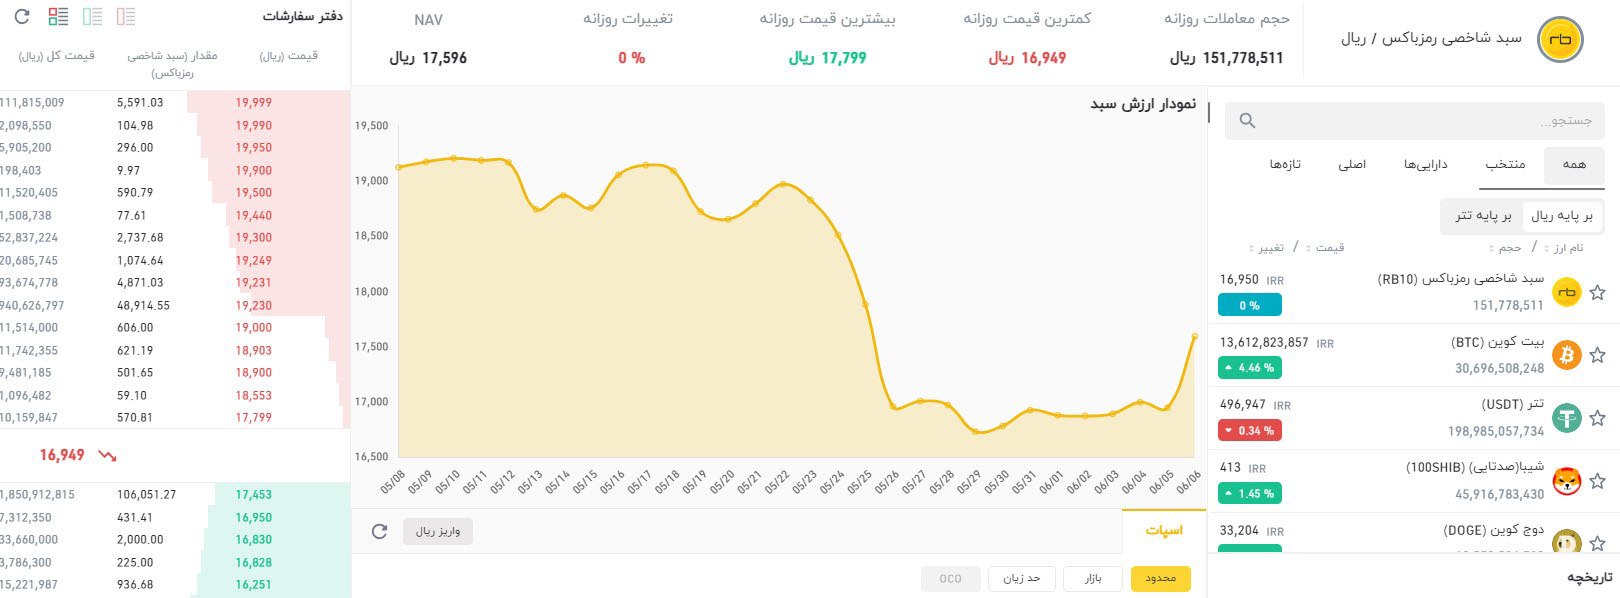This screenshot has width=1620, height=598.
Task: Click the refresh icon beside واریز ریال
Action: tap(379, 532)
